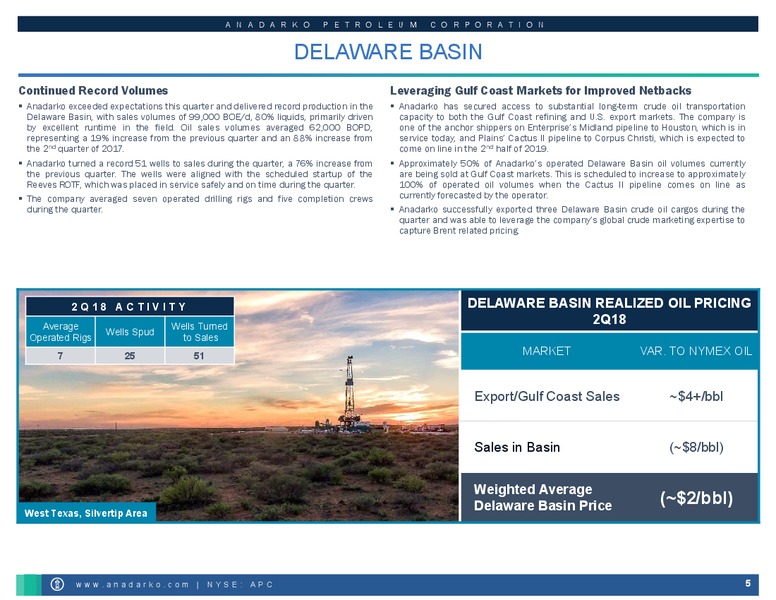Select the cell with value 7
776x600 pixels.
(60, 355)
